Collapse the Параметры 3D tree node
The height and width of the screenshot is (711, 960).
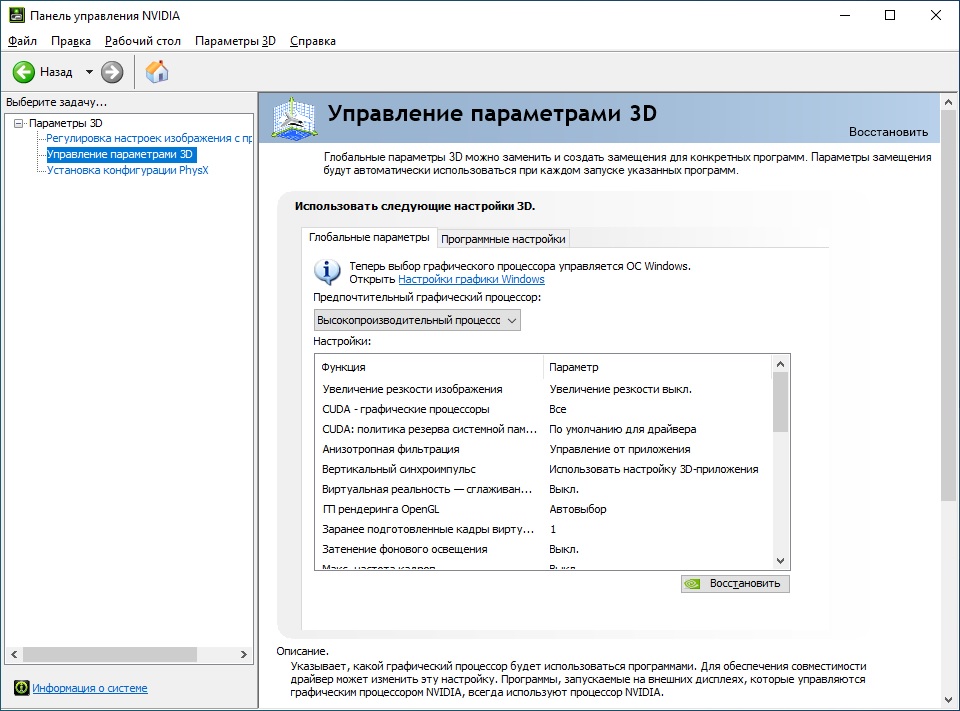(18, 123)
